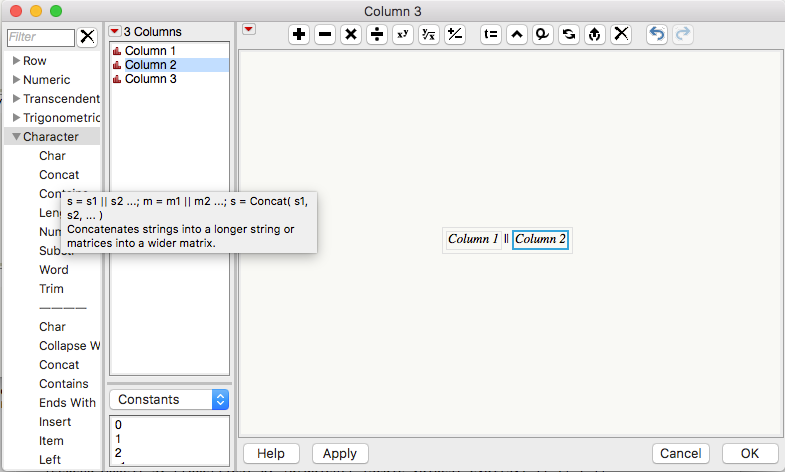Viewport: 785px width, 472px height.
Task: Click the Delete Element toolbar button
Action: coord(543,35)
